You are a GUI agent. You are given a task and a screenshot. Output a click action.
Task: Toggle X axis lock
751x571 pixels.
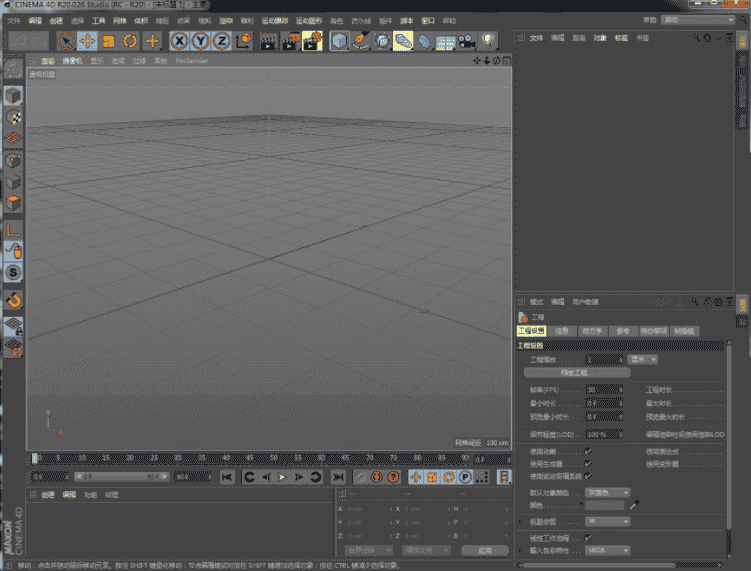pyautogui.click(x=179, y=41)
